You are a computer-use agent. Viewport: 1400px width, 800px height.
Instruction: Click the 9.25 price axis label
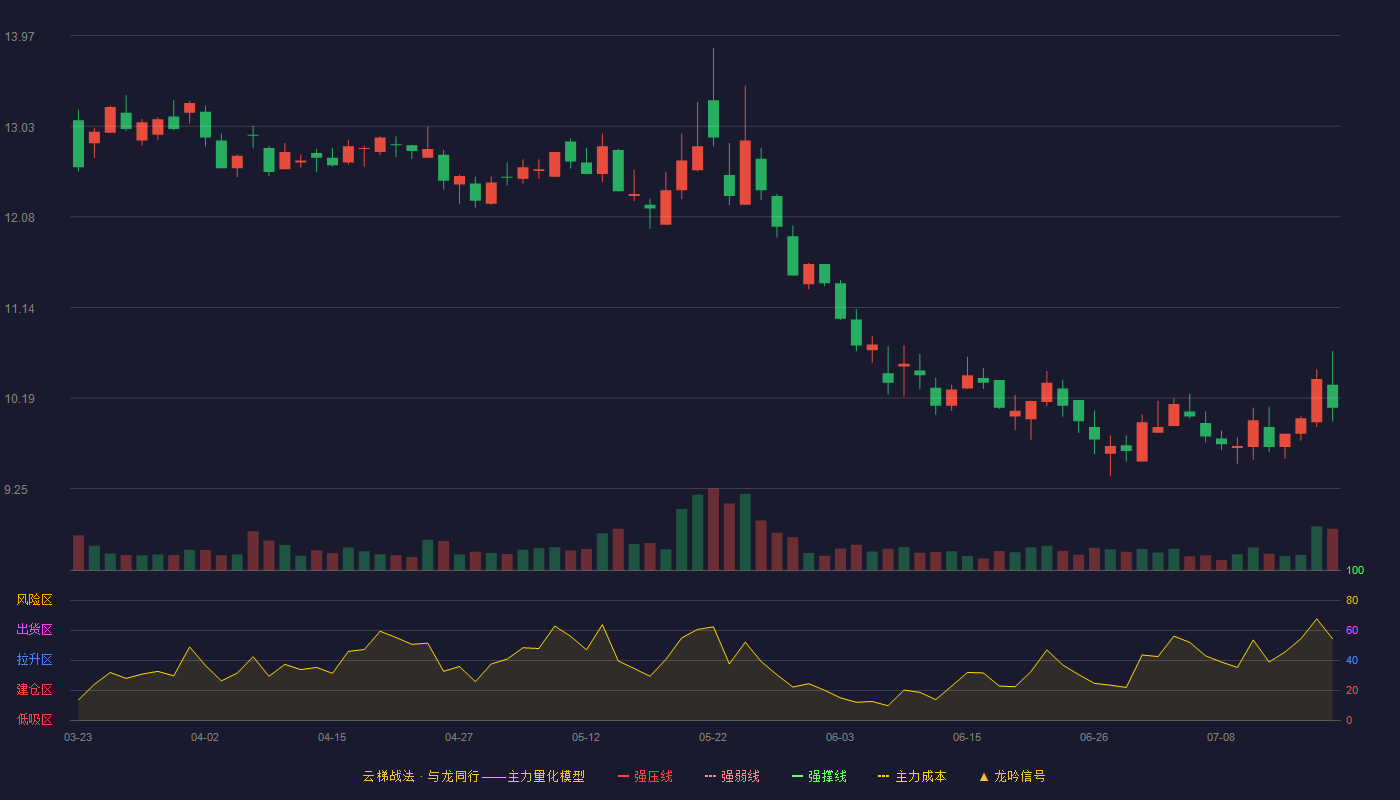(x=19, y=490)
